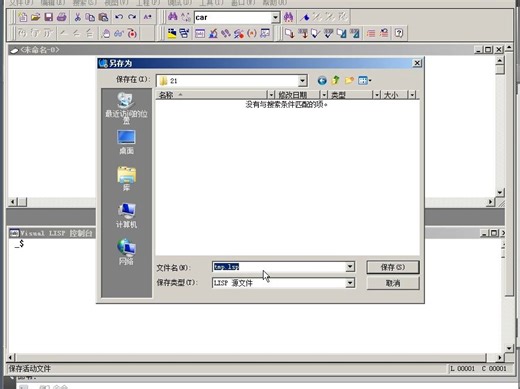Select 桌面 in places bar
This screenshot has height=389, width=520.
[126, 142]
